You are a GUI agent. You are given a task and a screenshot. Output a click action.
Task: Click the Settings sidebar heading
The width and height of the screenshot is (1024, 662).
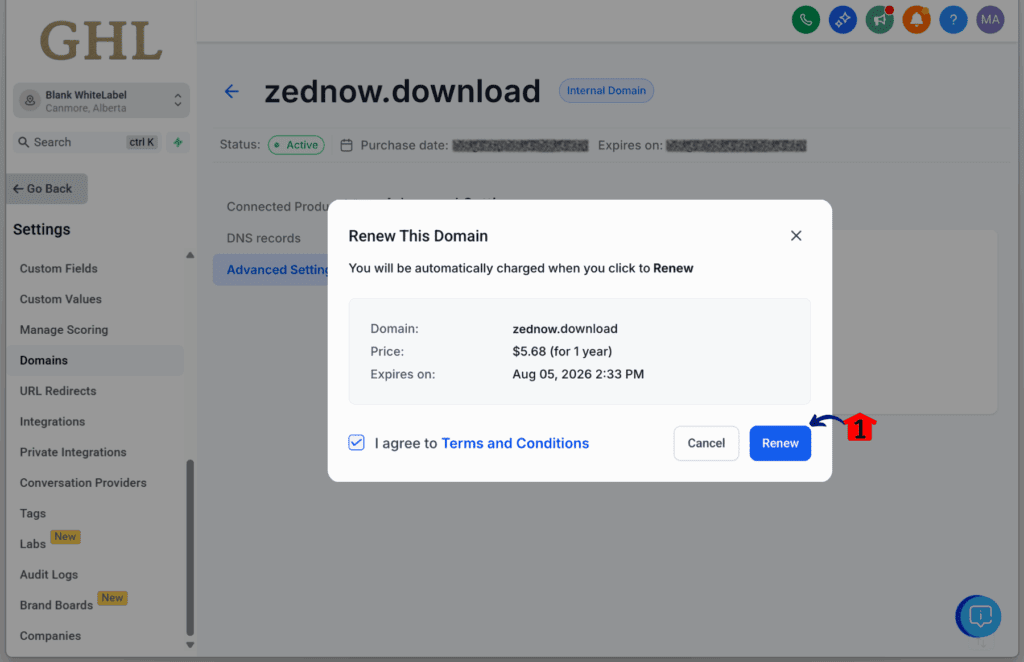pyautogui.click(x=42, y=230)
